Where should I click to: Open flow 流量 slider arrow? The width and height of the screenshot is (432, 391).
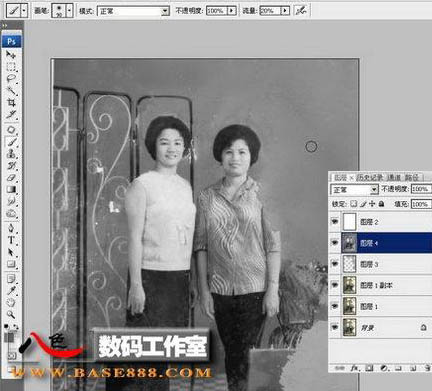tap(285, 11)
